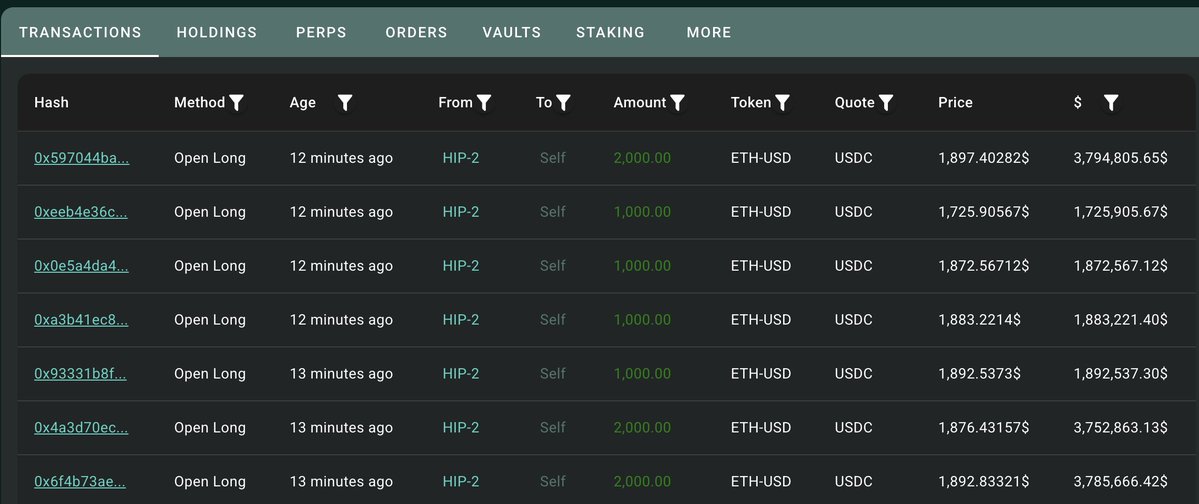
Task: Select the Vaults tab
Action: coord(511,32)
